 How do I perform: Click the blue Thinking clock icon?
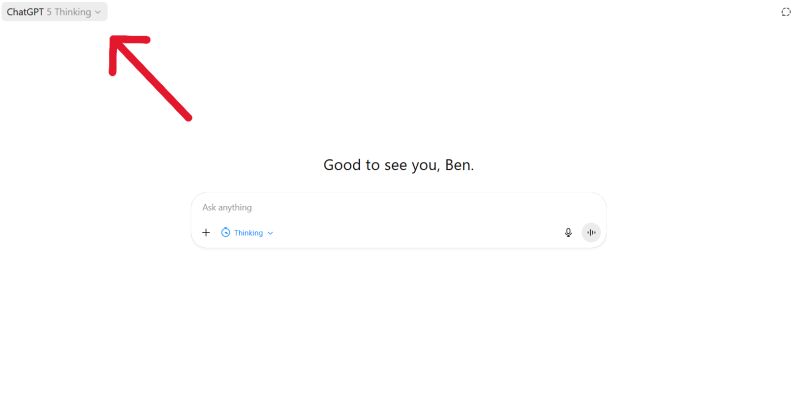pyautogui.click(x=226, y=233)
